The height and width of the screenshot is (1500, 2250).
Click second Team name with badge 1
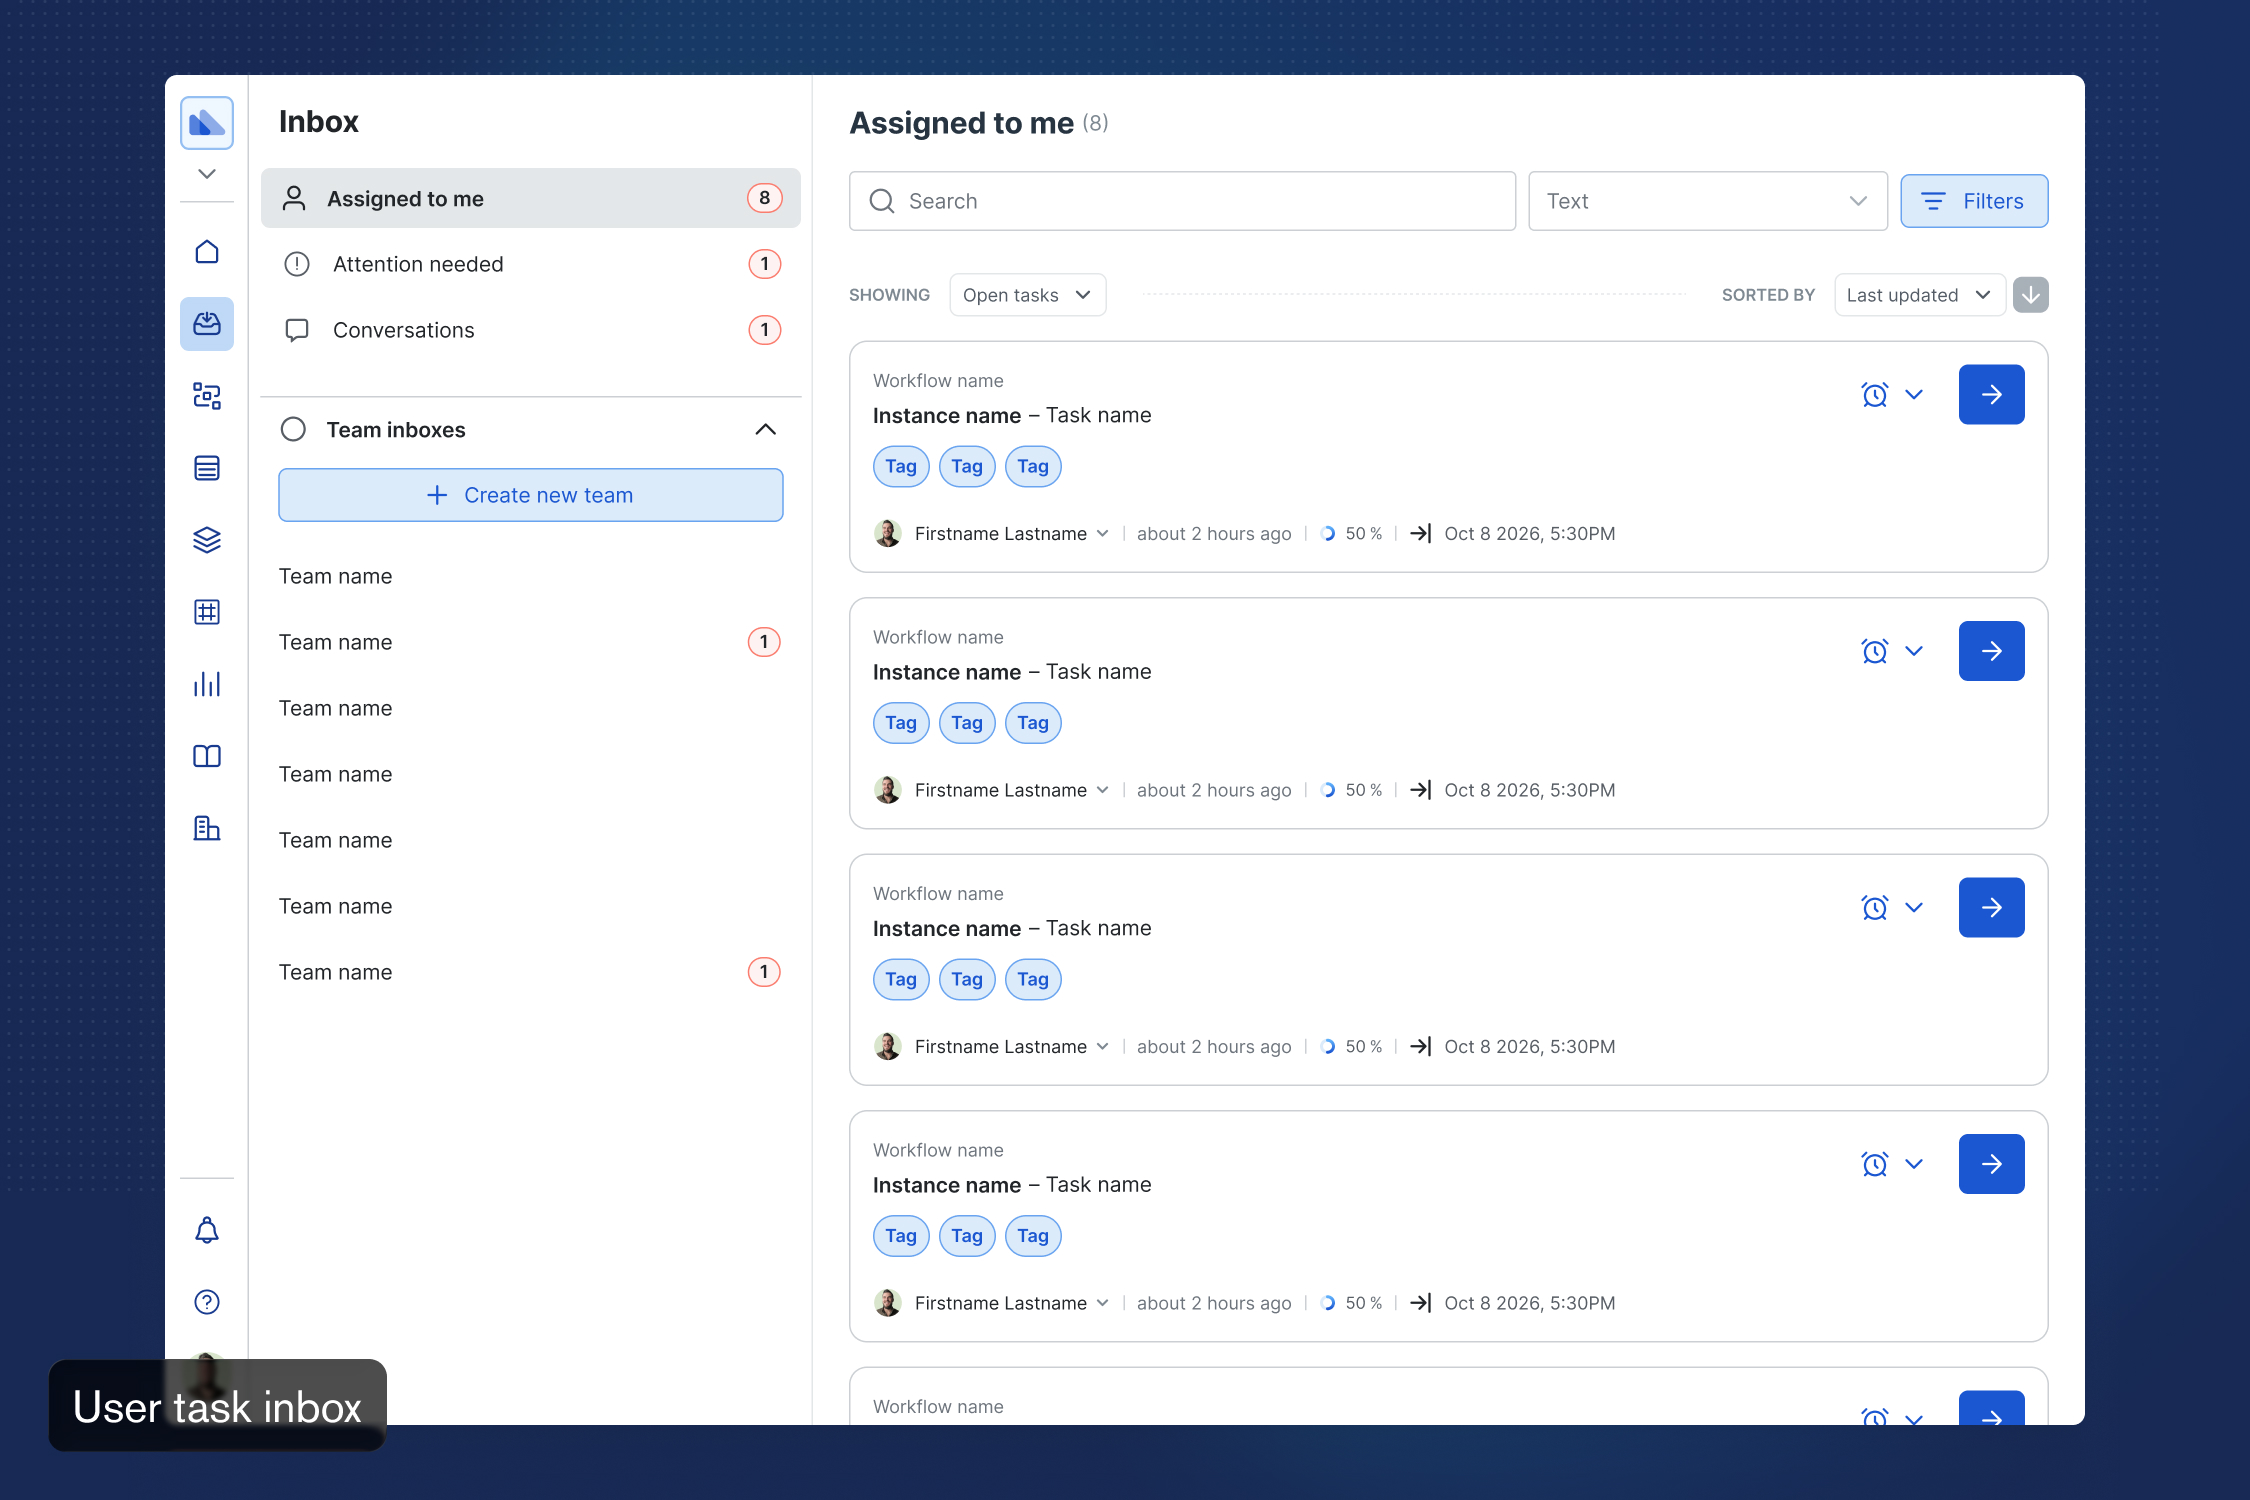pyautogui.click(x=531, y=642)
